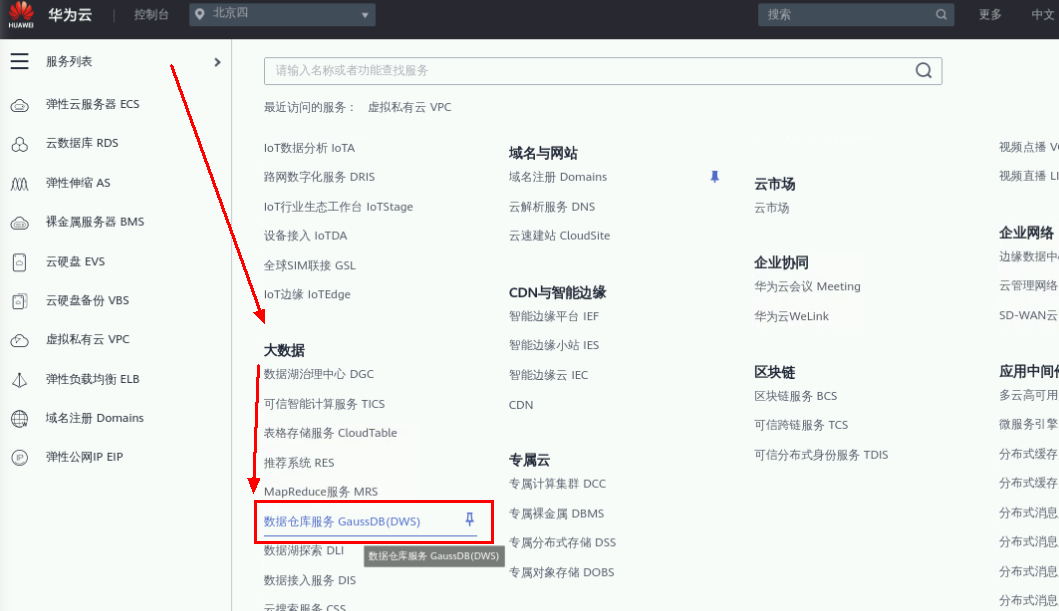Viewport: 1059px width, 611px height.
Task: Open 华为云WeLink link
Action: coord(792,316)
